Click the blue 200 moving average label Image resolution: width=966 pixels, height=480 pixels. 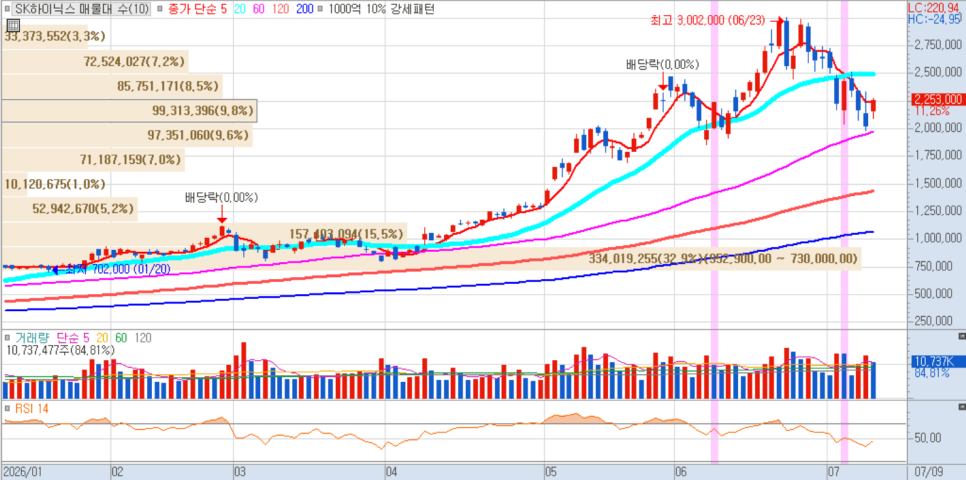click(304, 10)
